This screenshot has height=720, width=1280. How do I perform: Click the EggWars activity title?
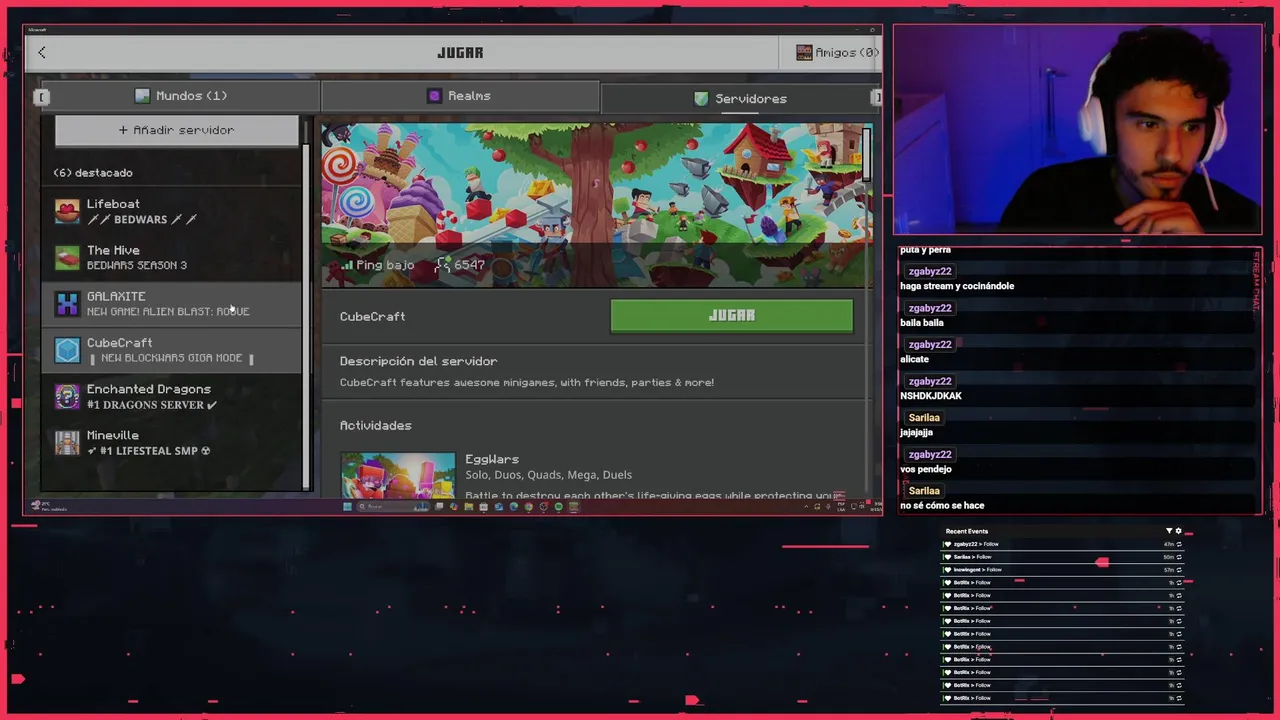pos(492,459)
